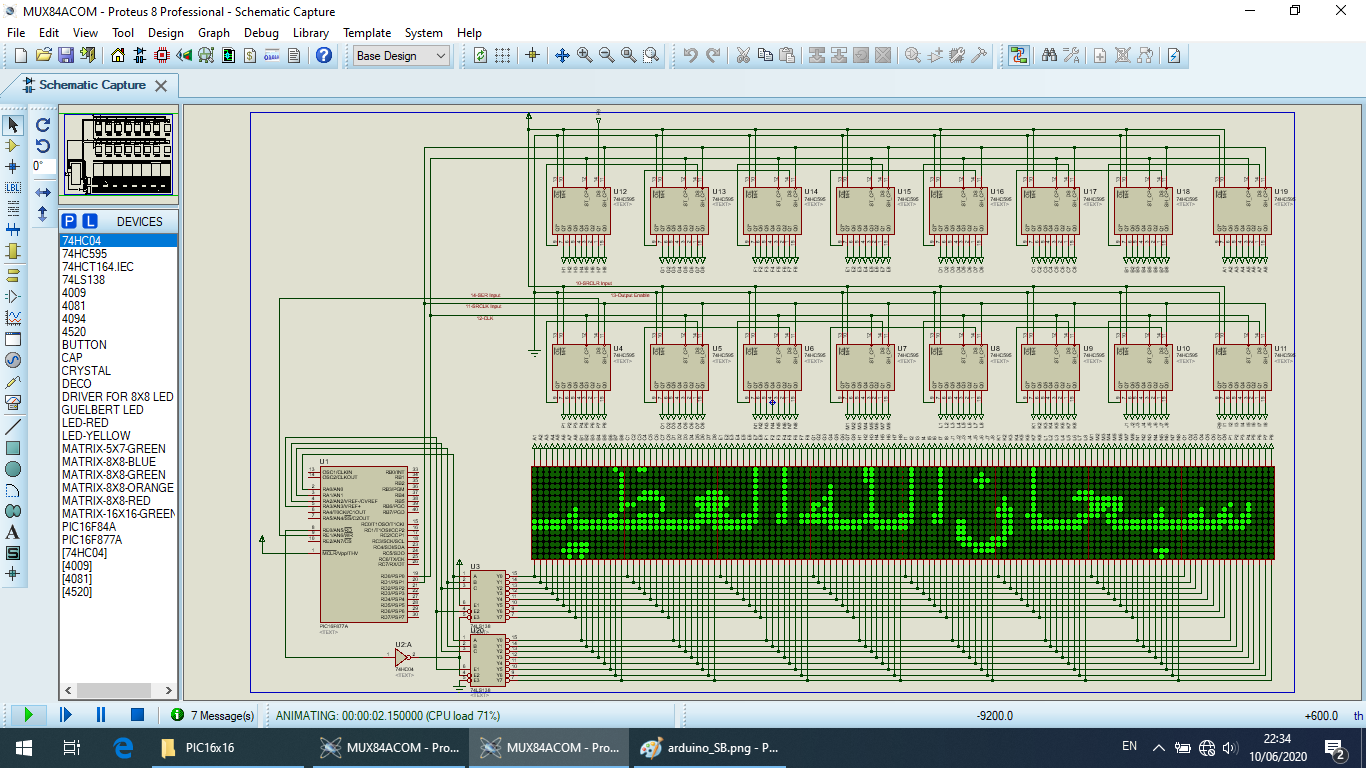Edit the rotation angle field
The image size is (1366, 768).
(43, 167)
